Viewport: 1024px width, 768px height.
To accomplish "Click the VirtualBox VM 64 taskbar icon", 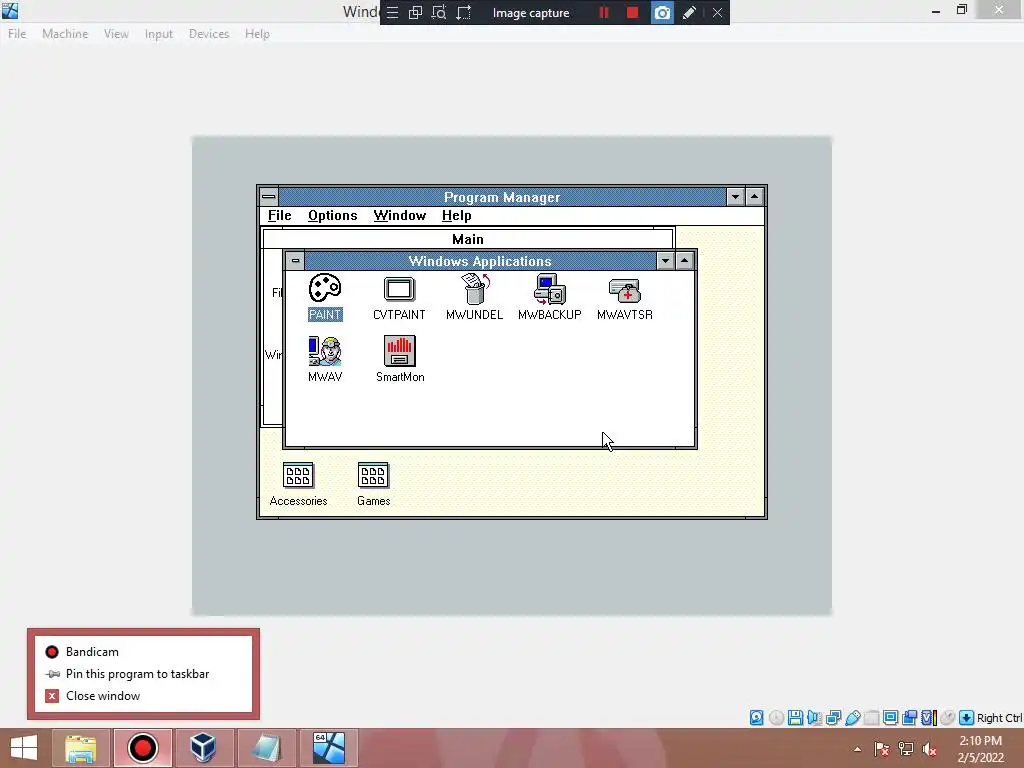I will click(328, 748).
